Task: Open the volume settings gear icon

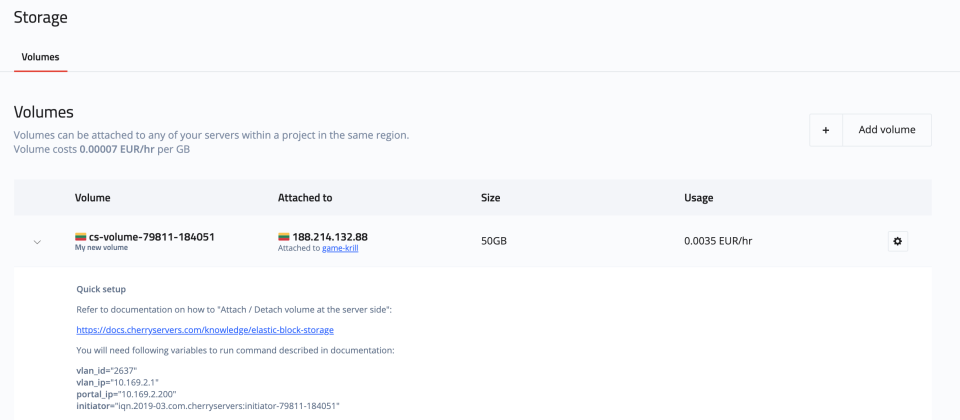Action: (x=897, y=241)
